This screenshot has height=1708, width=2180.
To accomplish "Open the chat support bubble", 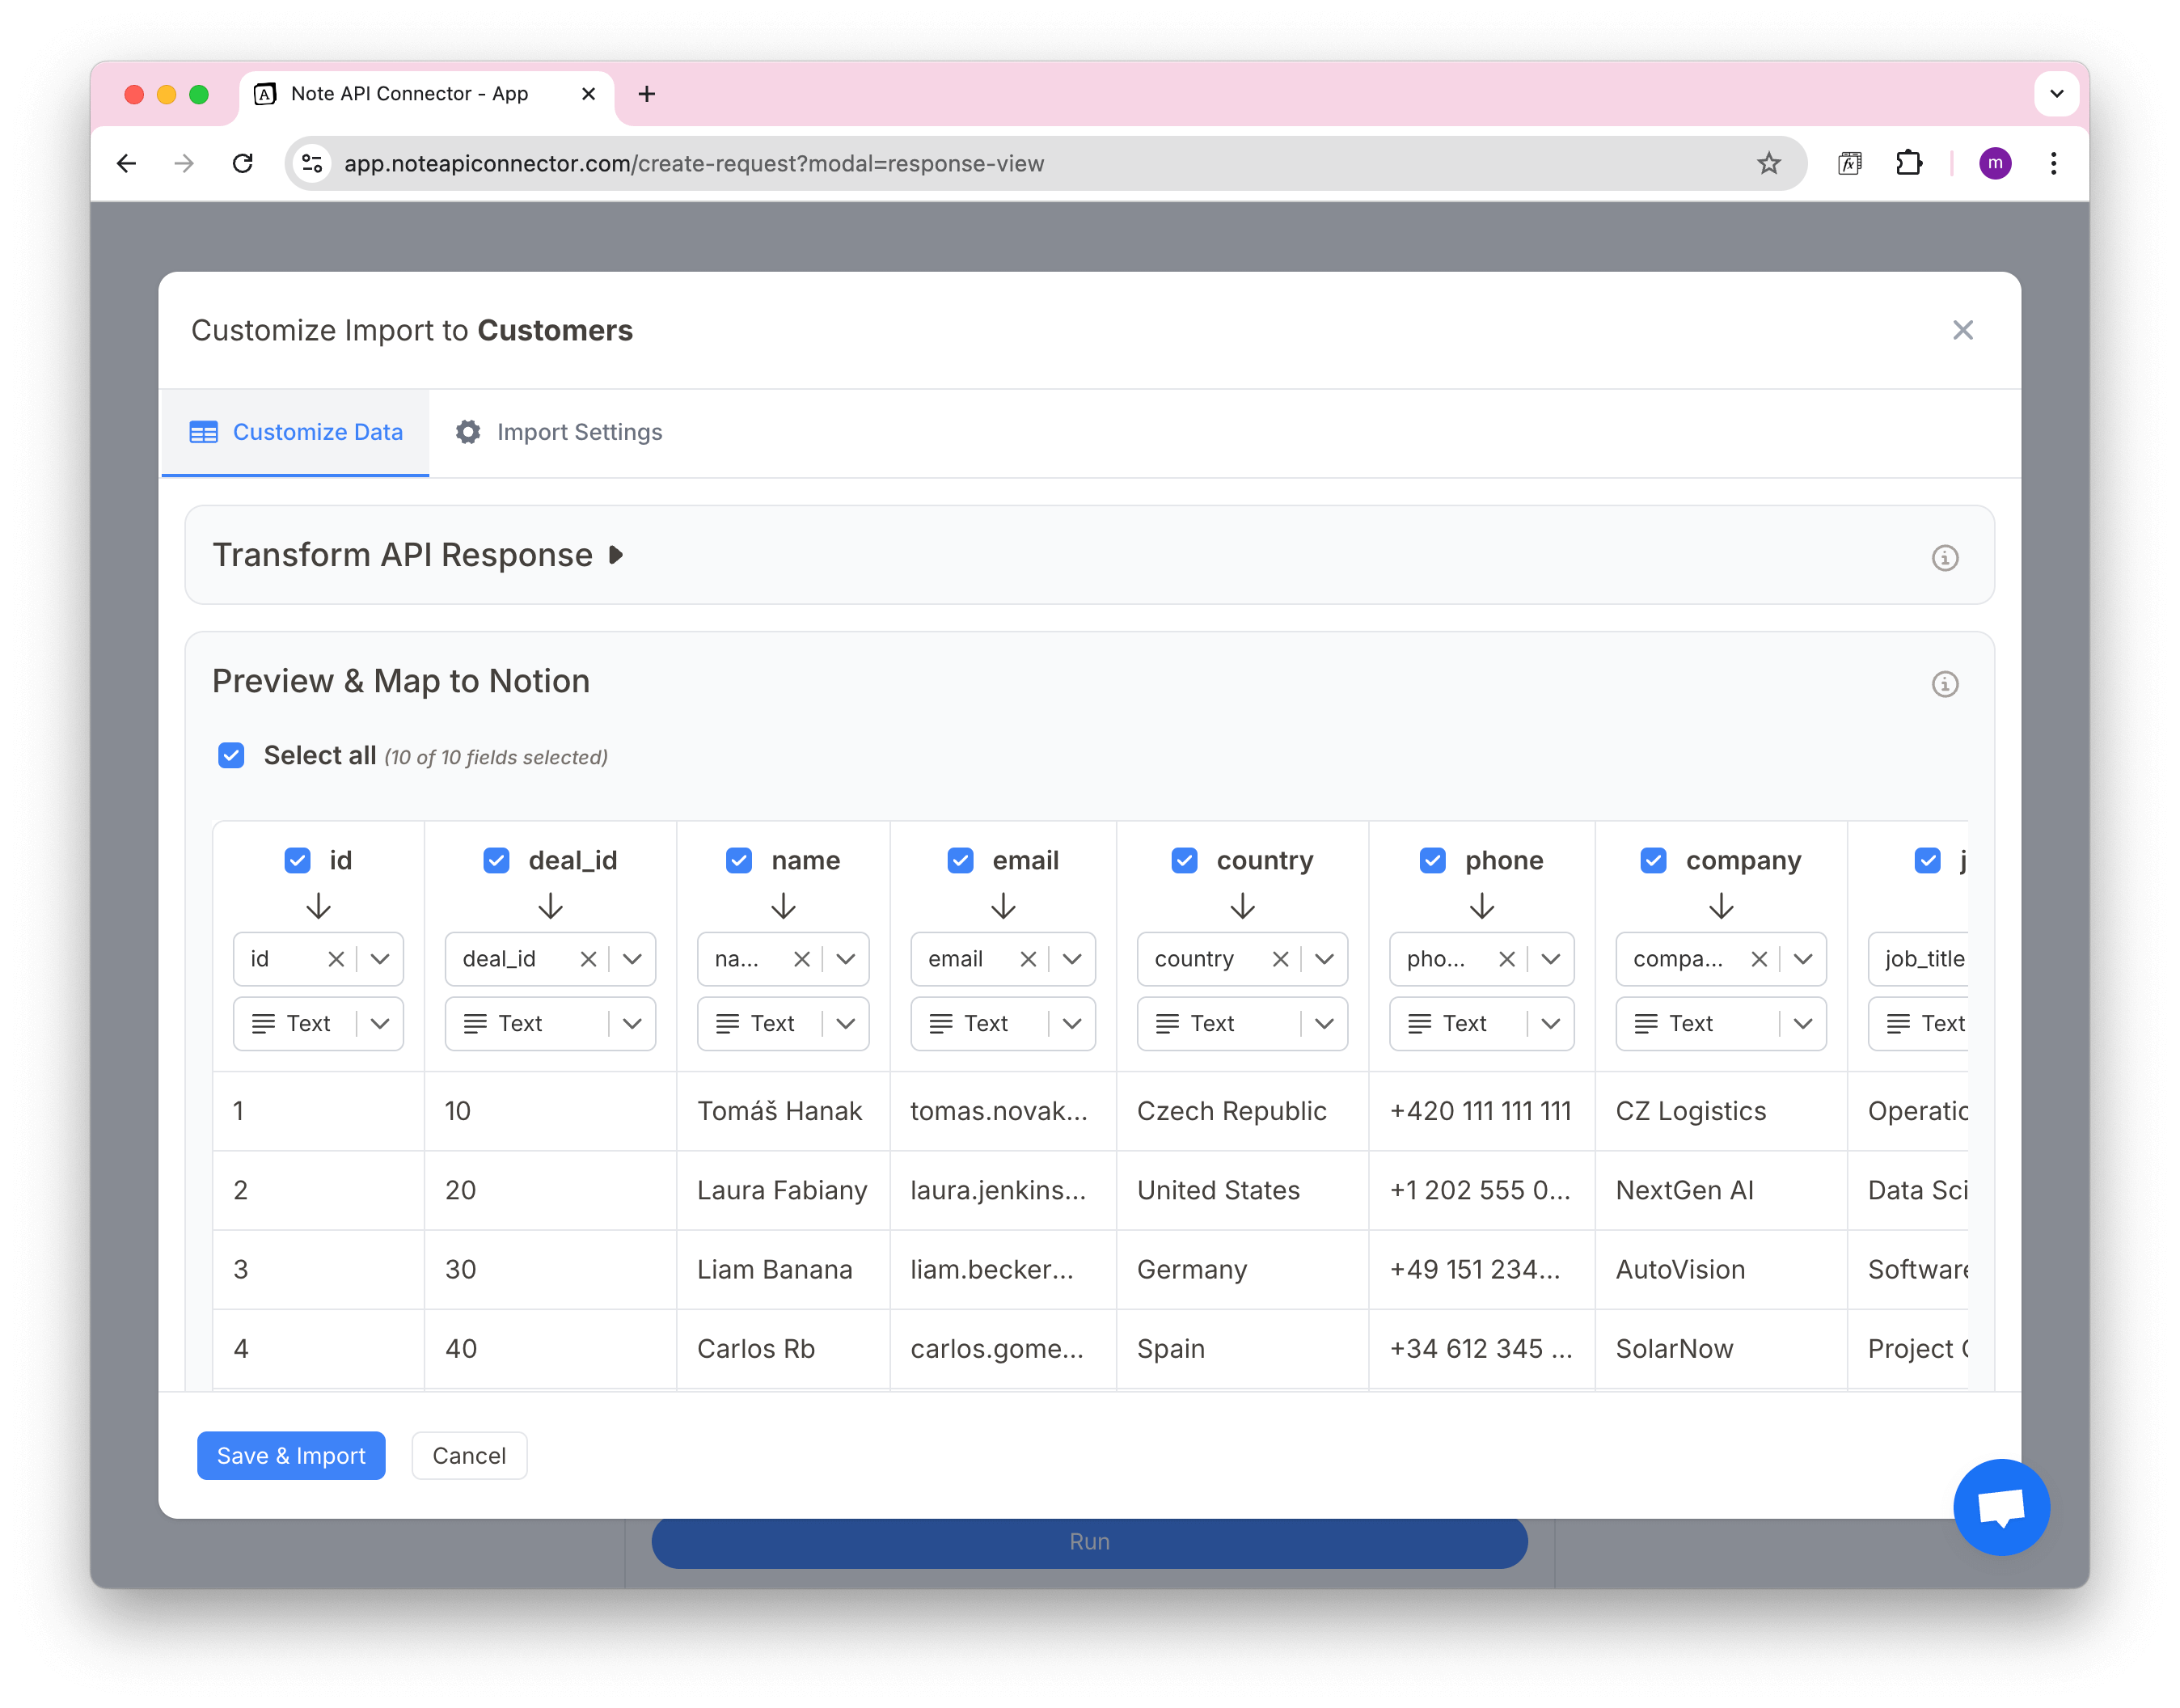I will (x=2001, y=1506).
